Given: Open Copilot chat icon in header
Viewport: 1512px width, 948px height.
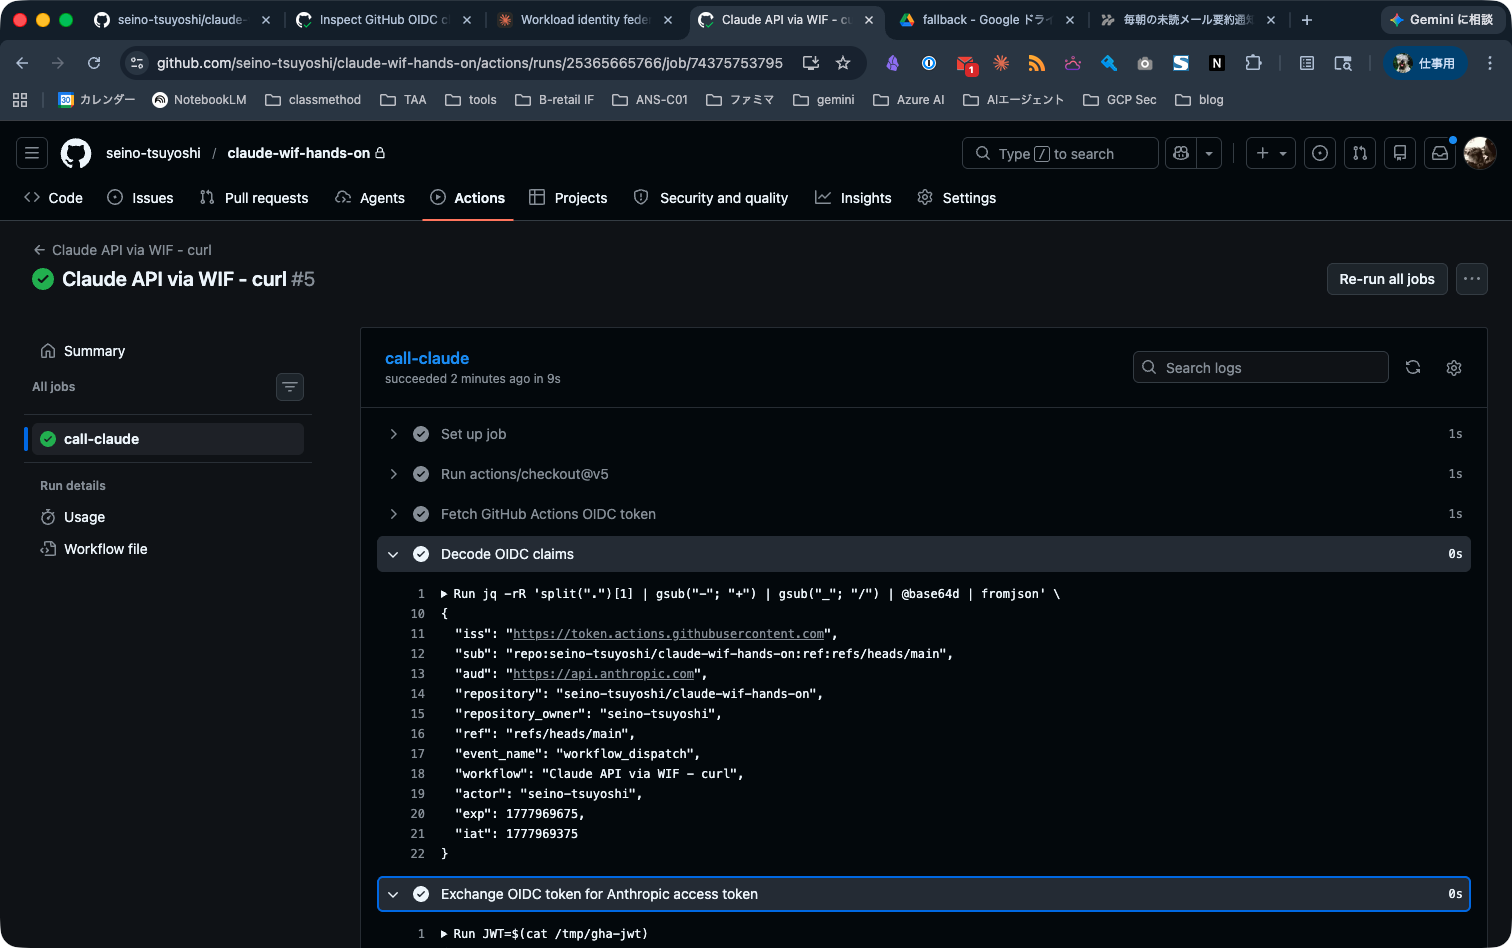Looking at the screenshot, I should pyautogui.click(x=1181, y=153).
